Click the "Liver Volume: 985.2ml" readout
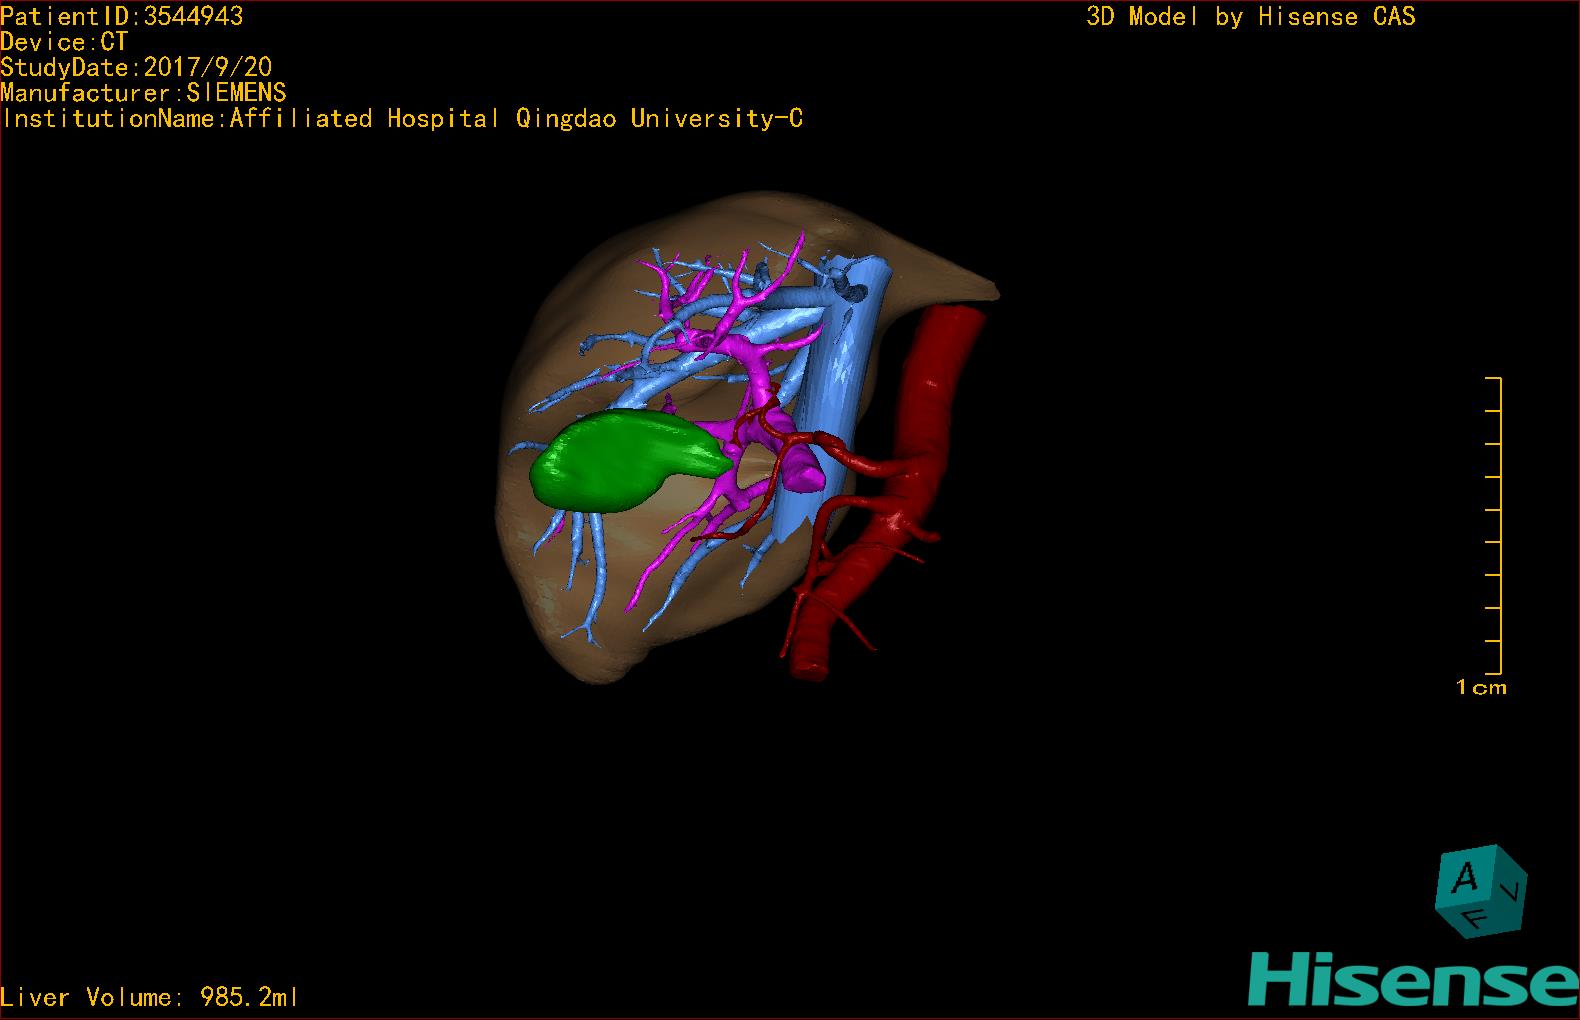This screenshot has width=1580, height=1020. coord(150,997)
